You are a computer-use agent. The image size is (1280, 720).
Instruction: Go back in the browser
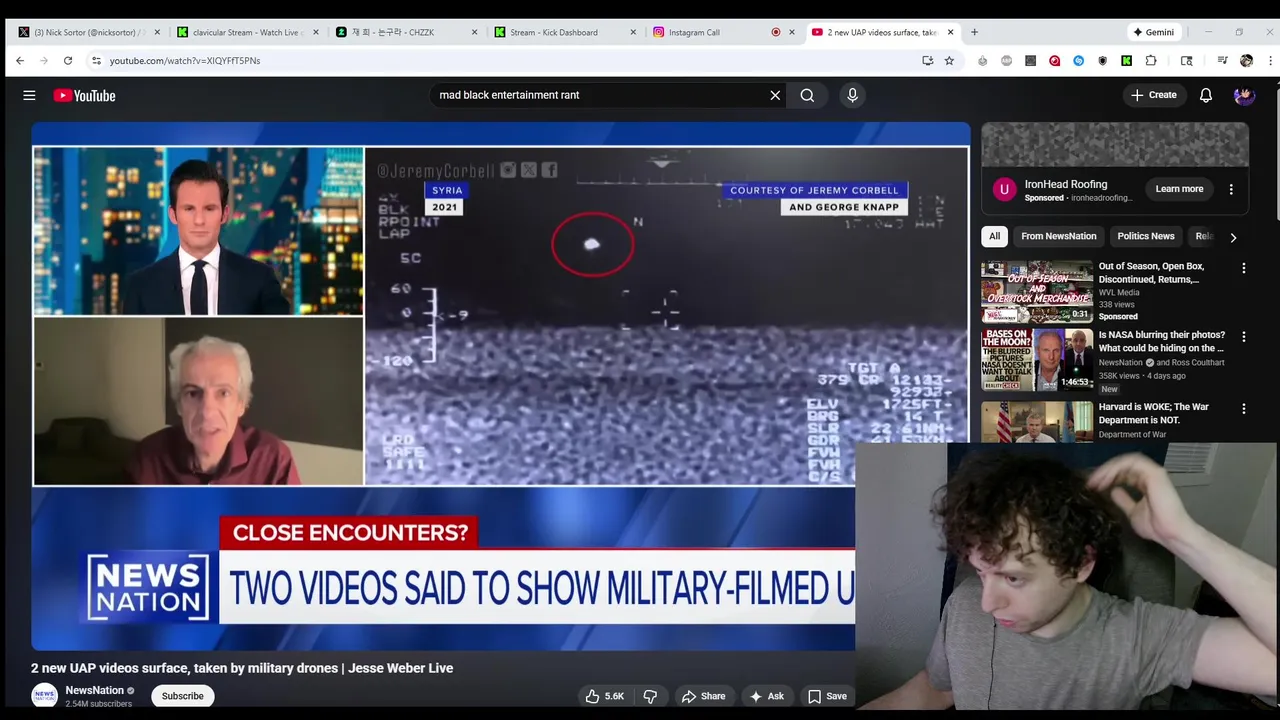pyautogui.click(x=20, y=60)
